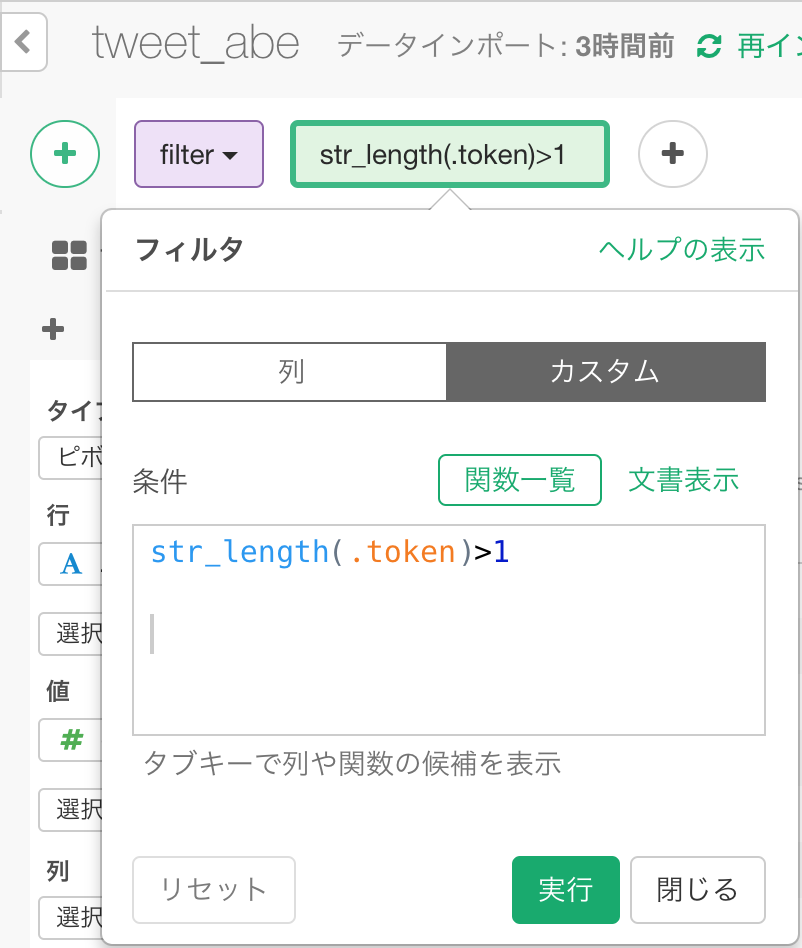The width and height of the screenshot is (802, 948).
Task: Select the str_length(.token)>1 step token
Action: point(450,154)
